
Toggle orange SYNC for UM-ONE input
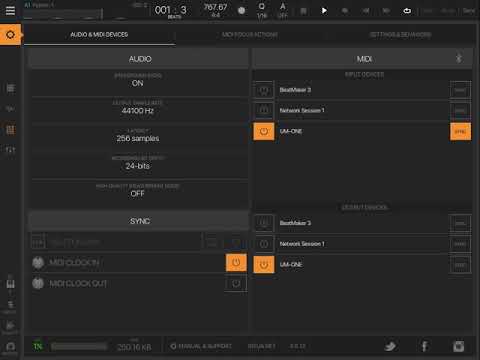(460, 131)
